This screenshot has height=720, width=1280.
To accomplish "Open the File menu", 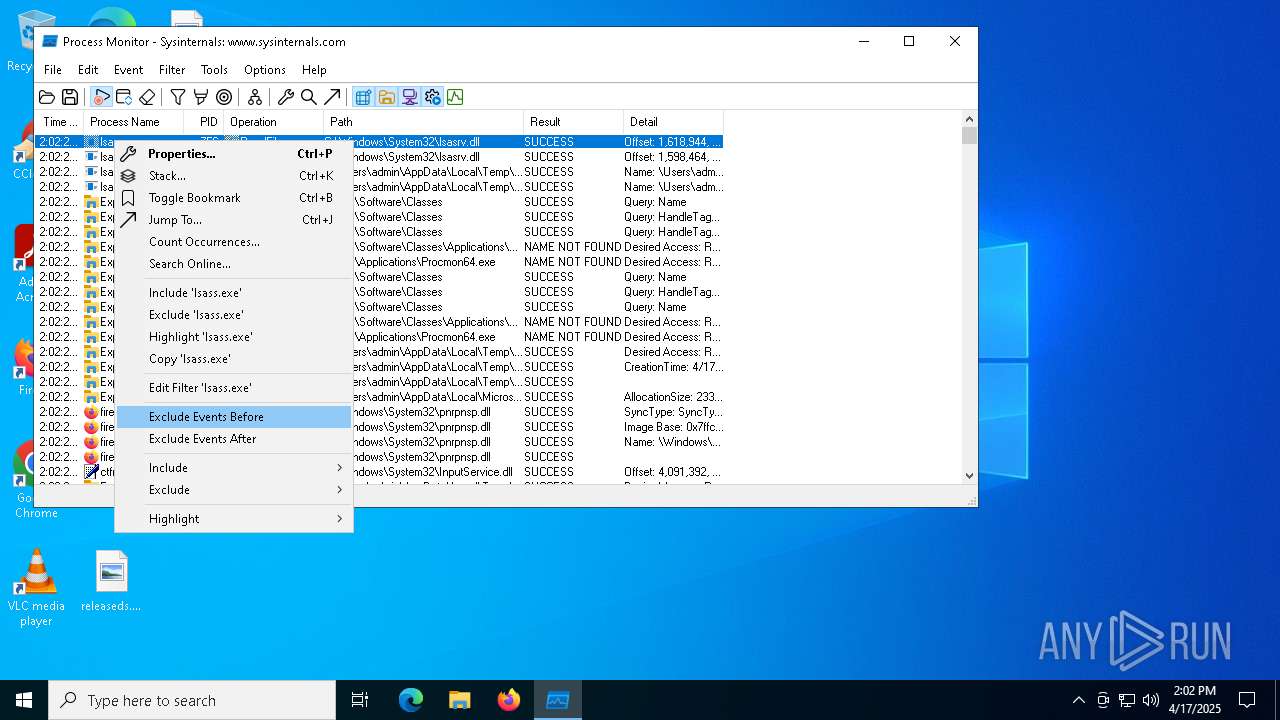I will point(53,70).
